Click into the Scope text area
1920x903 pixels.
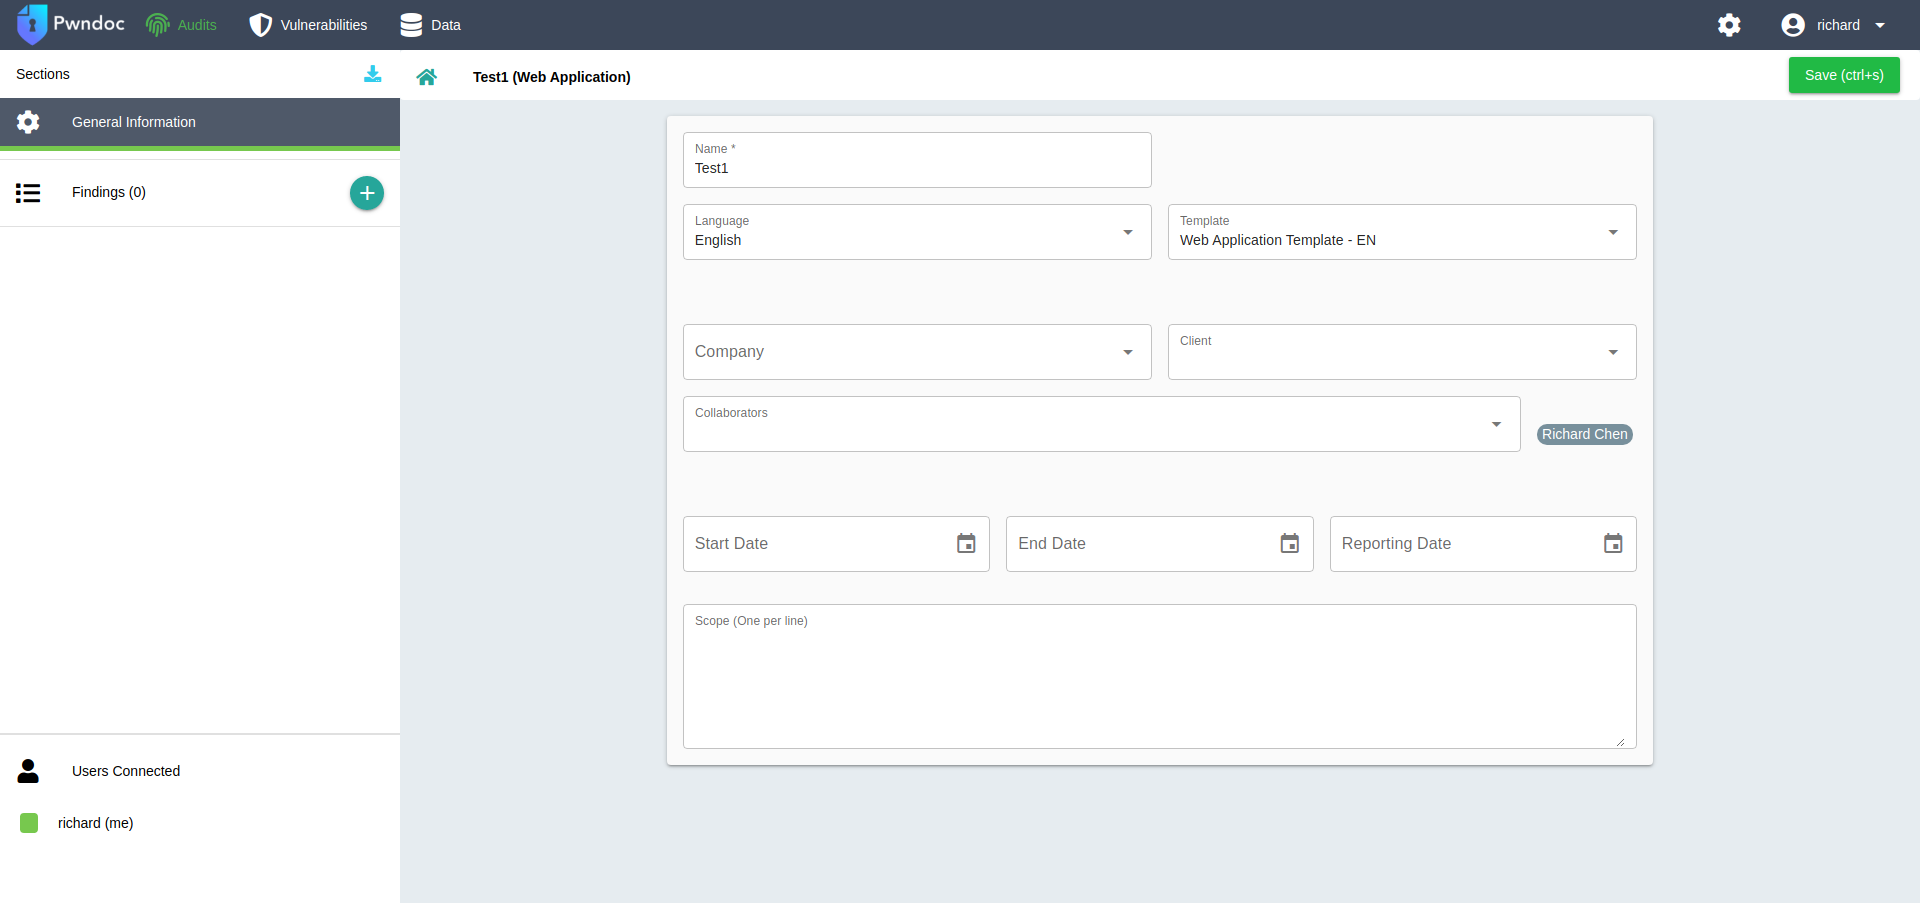(1159, 685)
